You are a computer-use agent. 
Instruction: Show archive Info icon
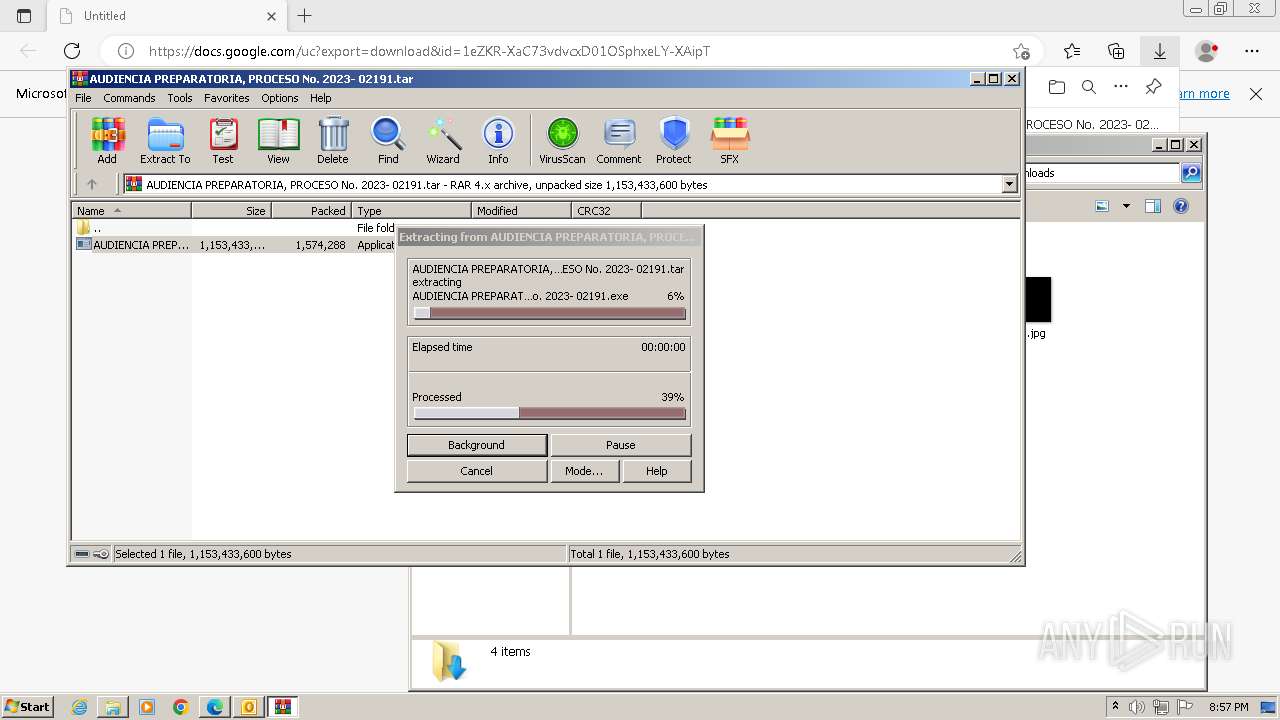click(x=498, y=140)
